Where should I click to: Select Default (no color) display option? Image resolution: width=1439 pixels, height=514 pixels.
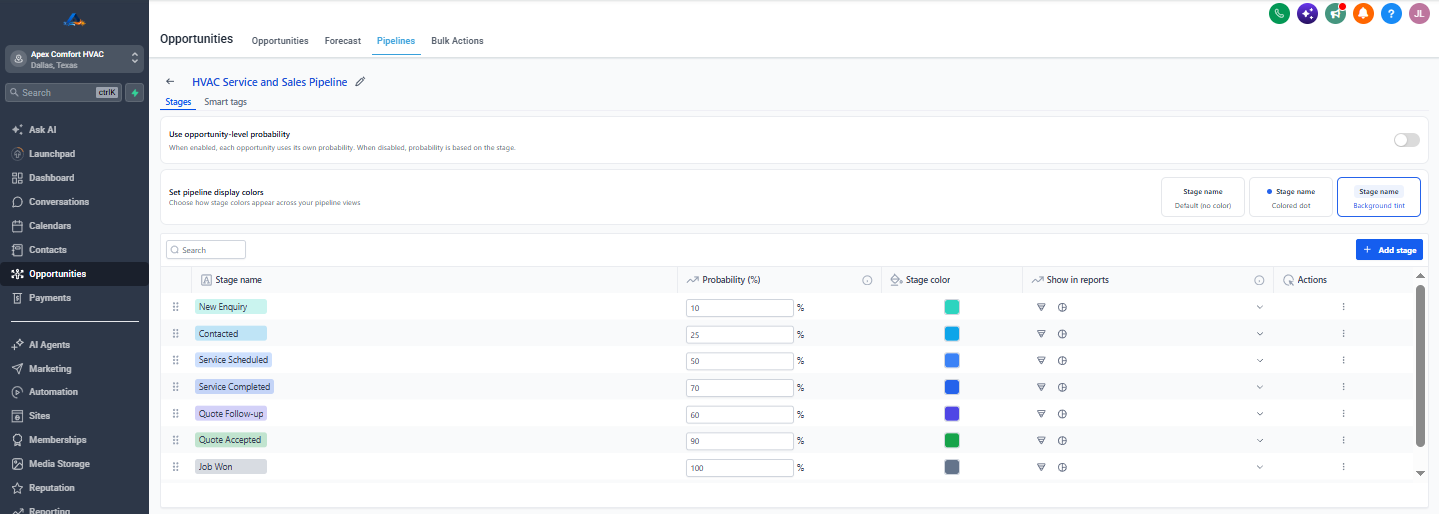pos(1203,197)
